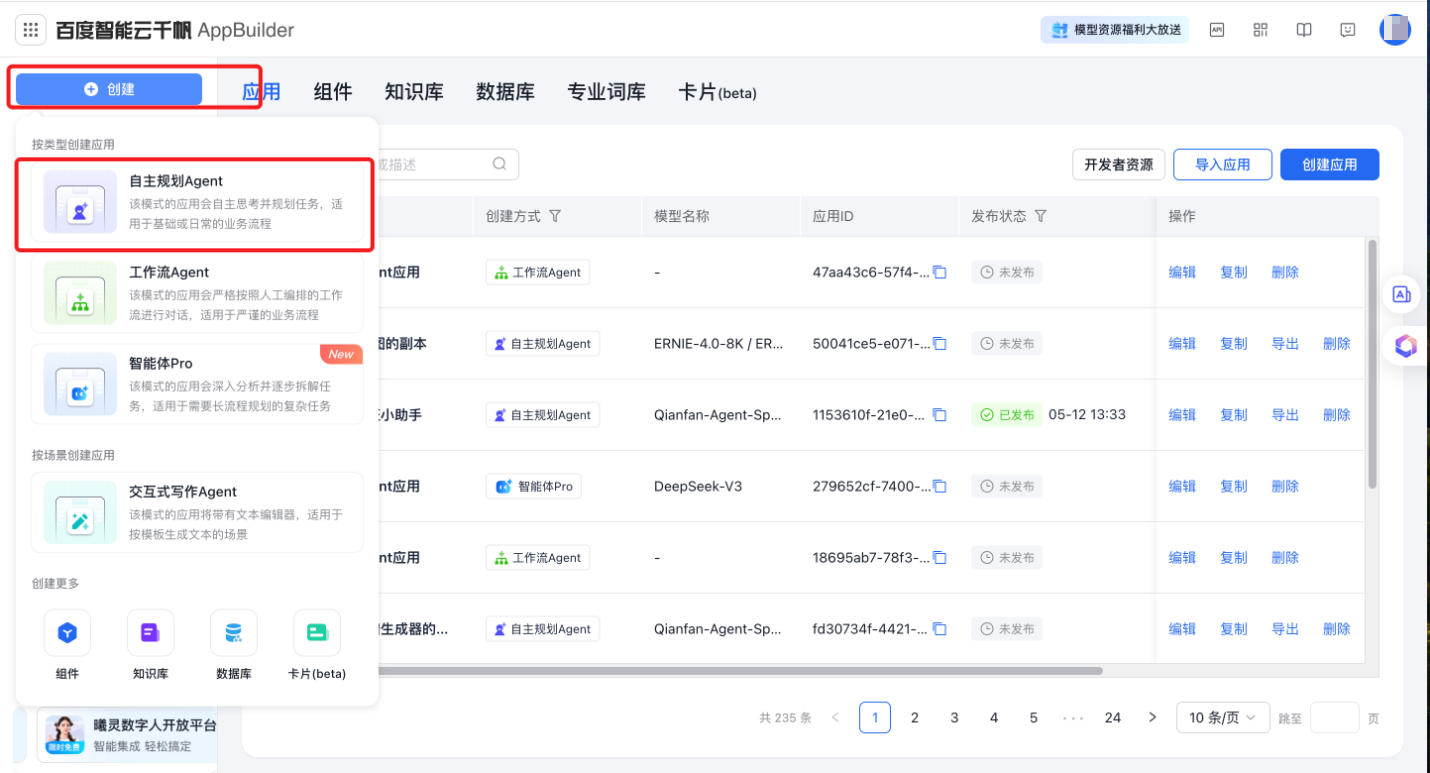Click 删除 for app fd30734f-4421

[x=1337, y=629]
